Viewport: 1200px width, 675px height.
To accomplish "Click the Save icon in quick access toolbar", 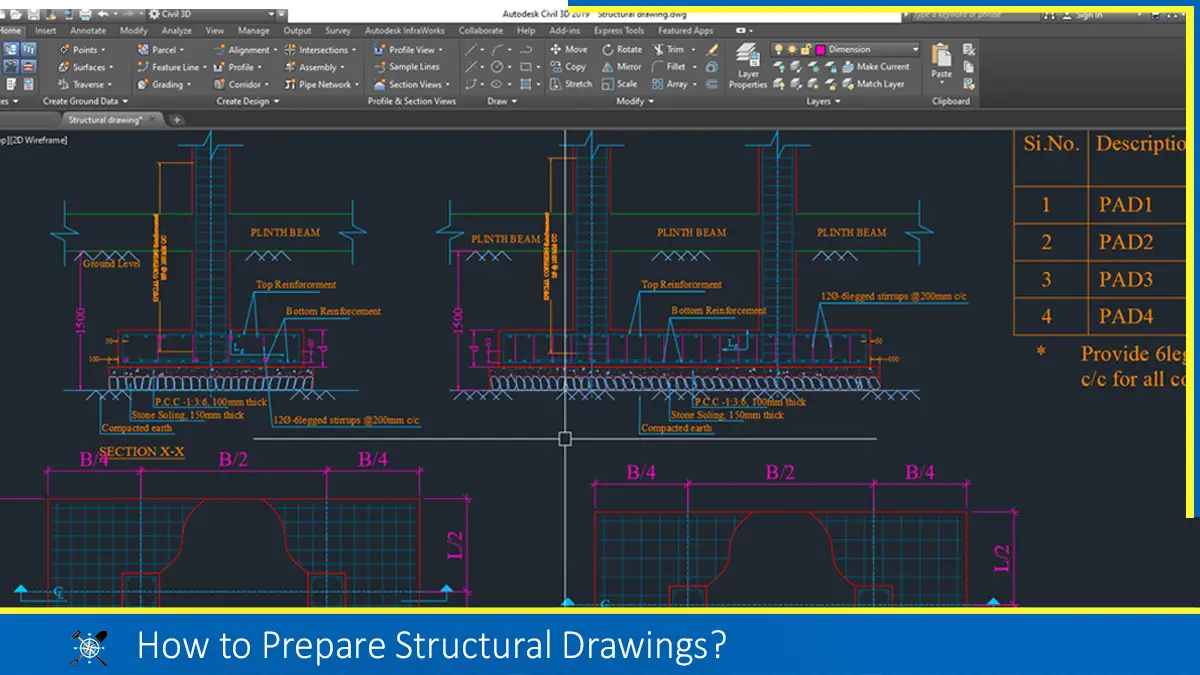I will click(x=35, y=14).
